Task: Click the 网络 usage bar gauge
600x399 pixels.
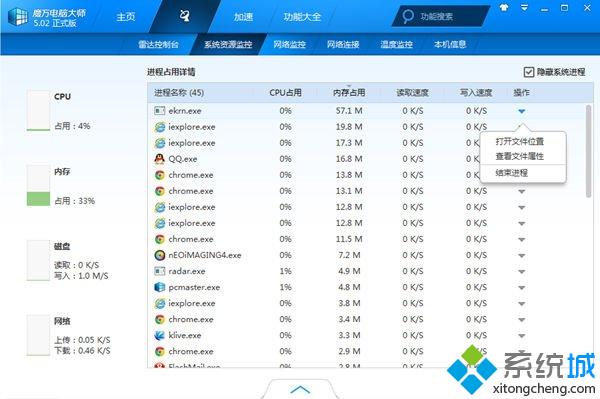Action: tap(38, 335)
